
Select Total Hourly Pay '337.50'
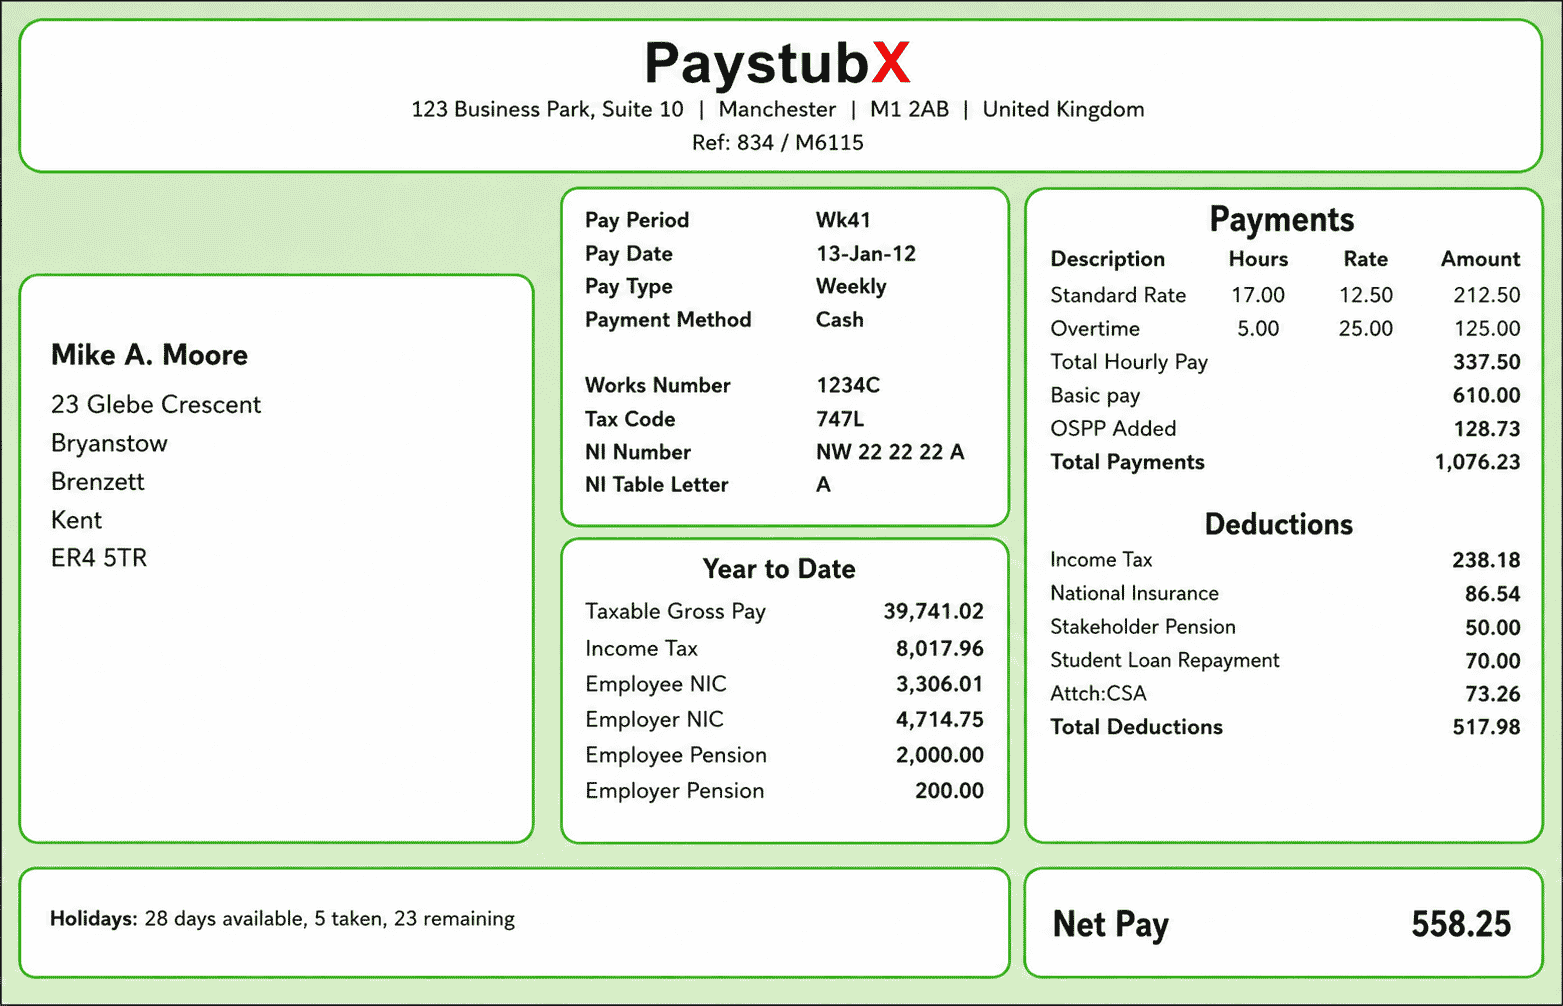pyautogui.click(x=1486, y=362)
